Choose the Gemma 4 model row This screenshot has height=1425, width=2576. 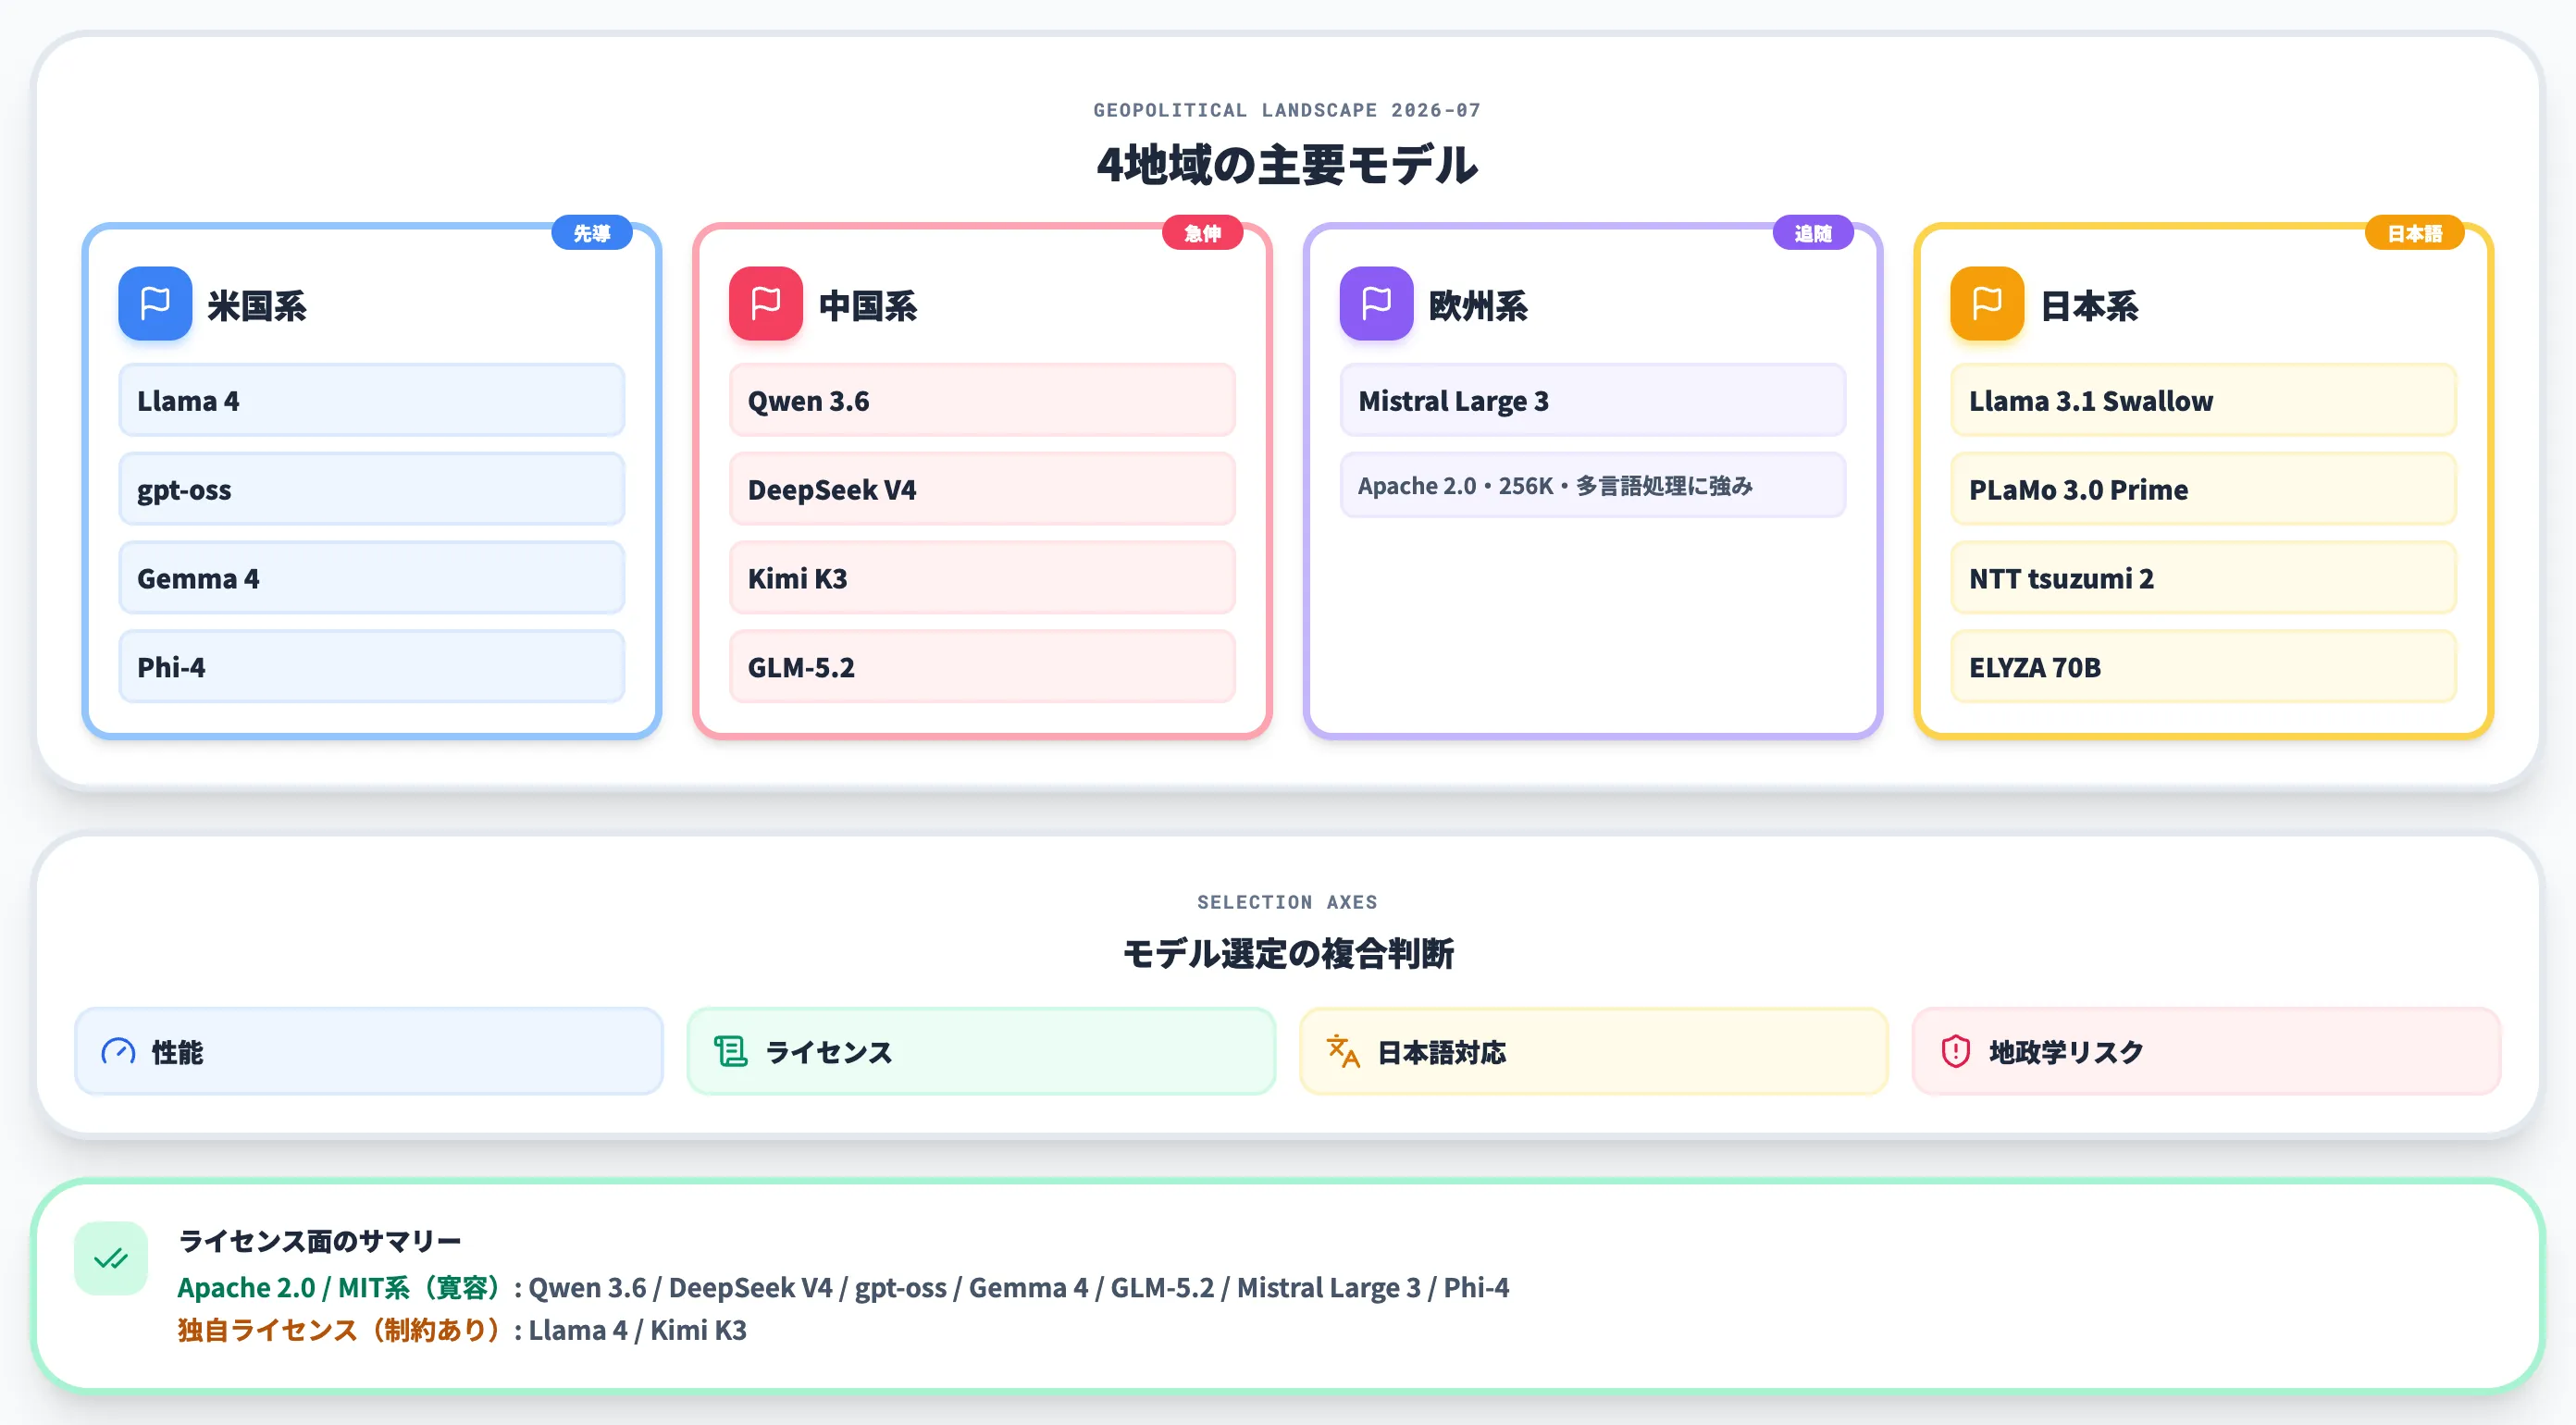[x=372, y=578]
